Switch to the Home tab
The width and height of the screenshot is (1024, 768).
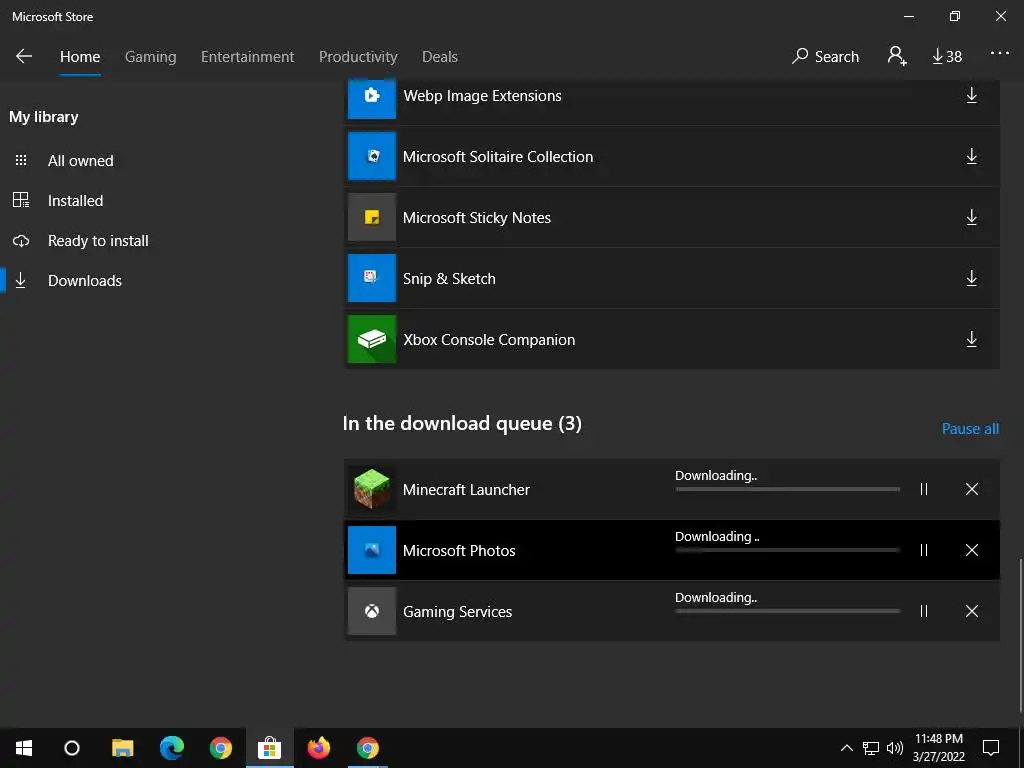(x=80, y=57)
